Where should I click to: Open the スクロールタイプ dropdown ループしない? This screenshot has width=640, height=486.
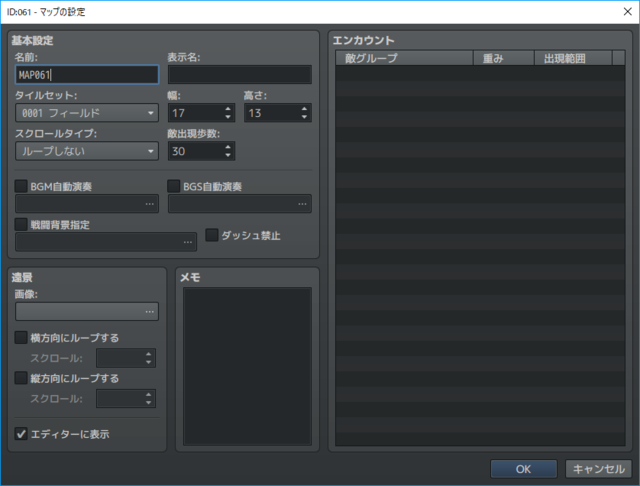(x=87, y=151)
